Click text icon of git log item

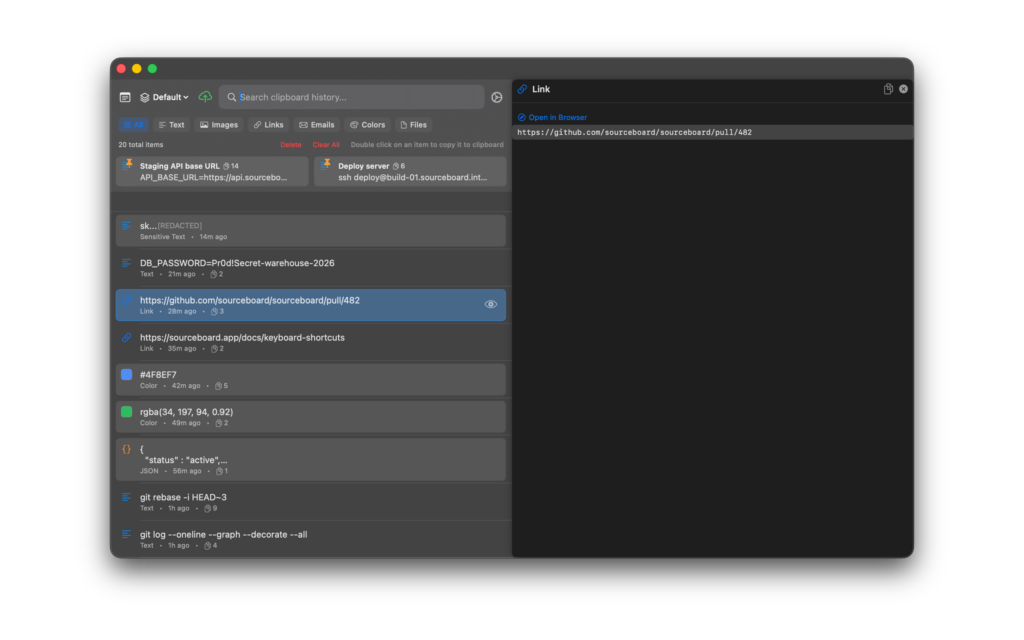tap(127, 534)
